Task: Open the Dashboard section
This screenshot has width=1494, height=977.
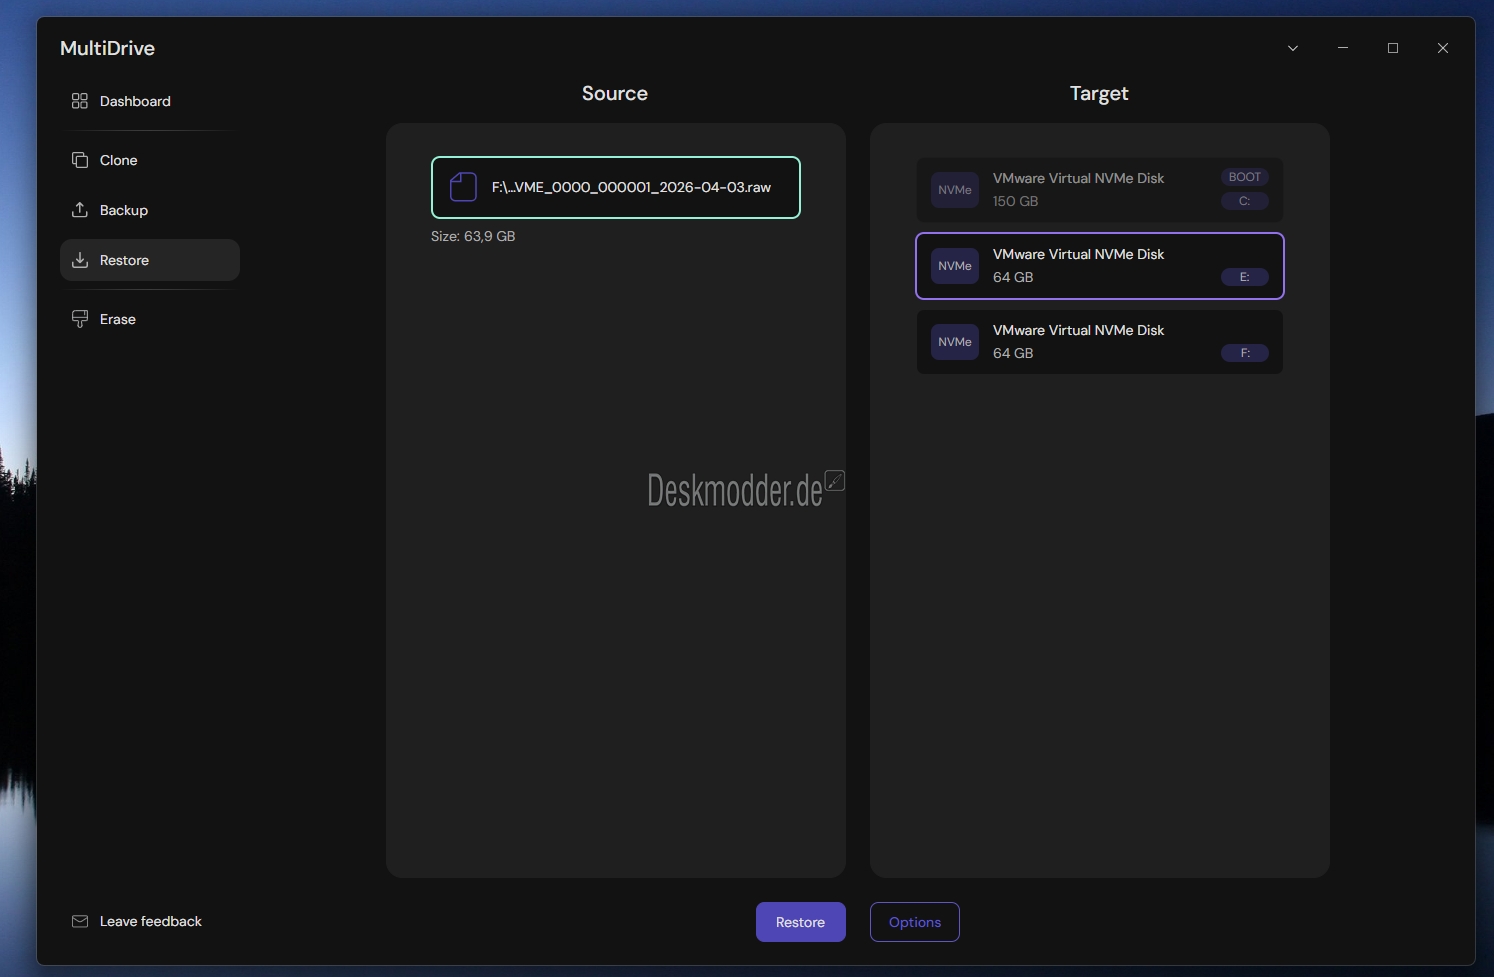Action: (135, 101)
